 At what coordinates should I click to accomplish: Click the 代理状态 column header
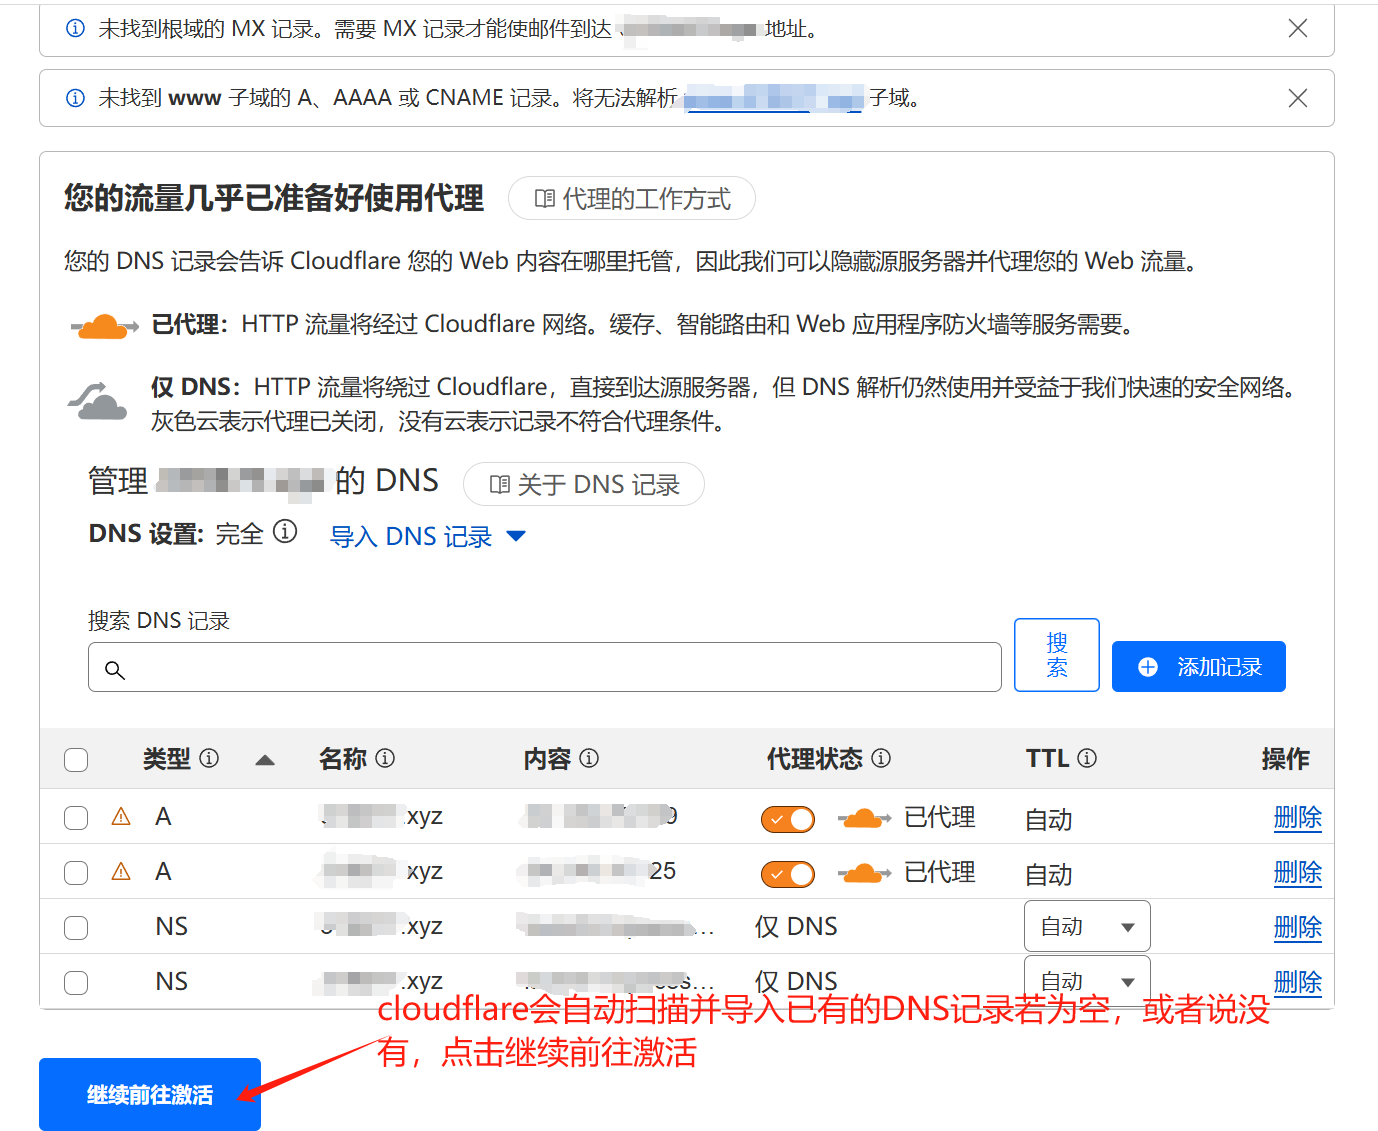814,759
